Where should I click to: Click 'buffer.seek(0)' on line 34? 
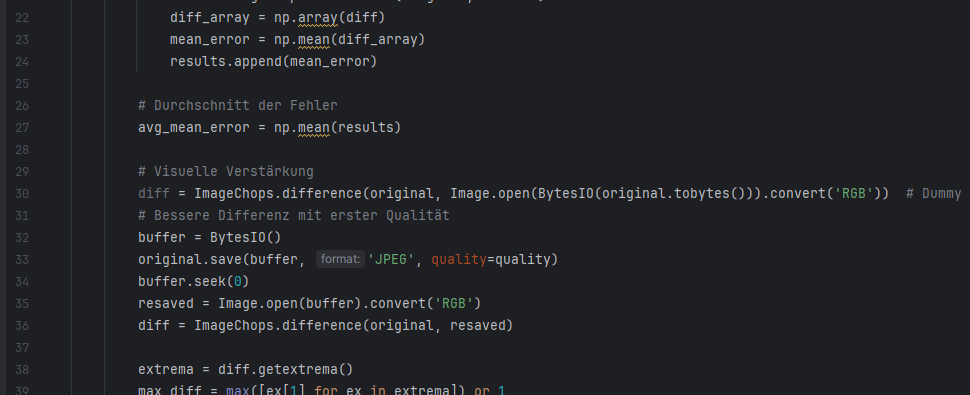(194, 282)
